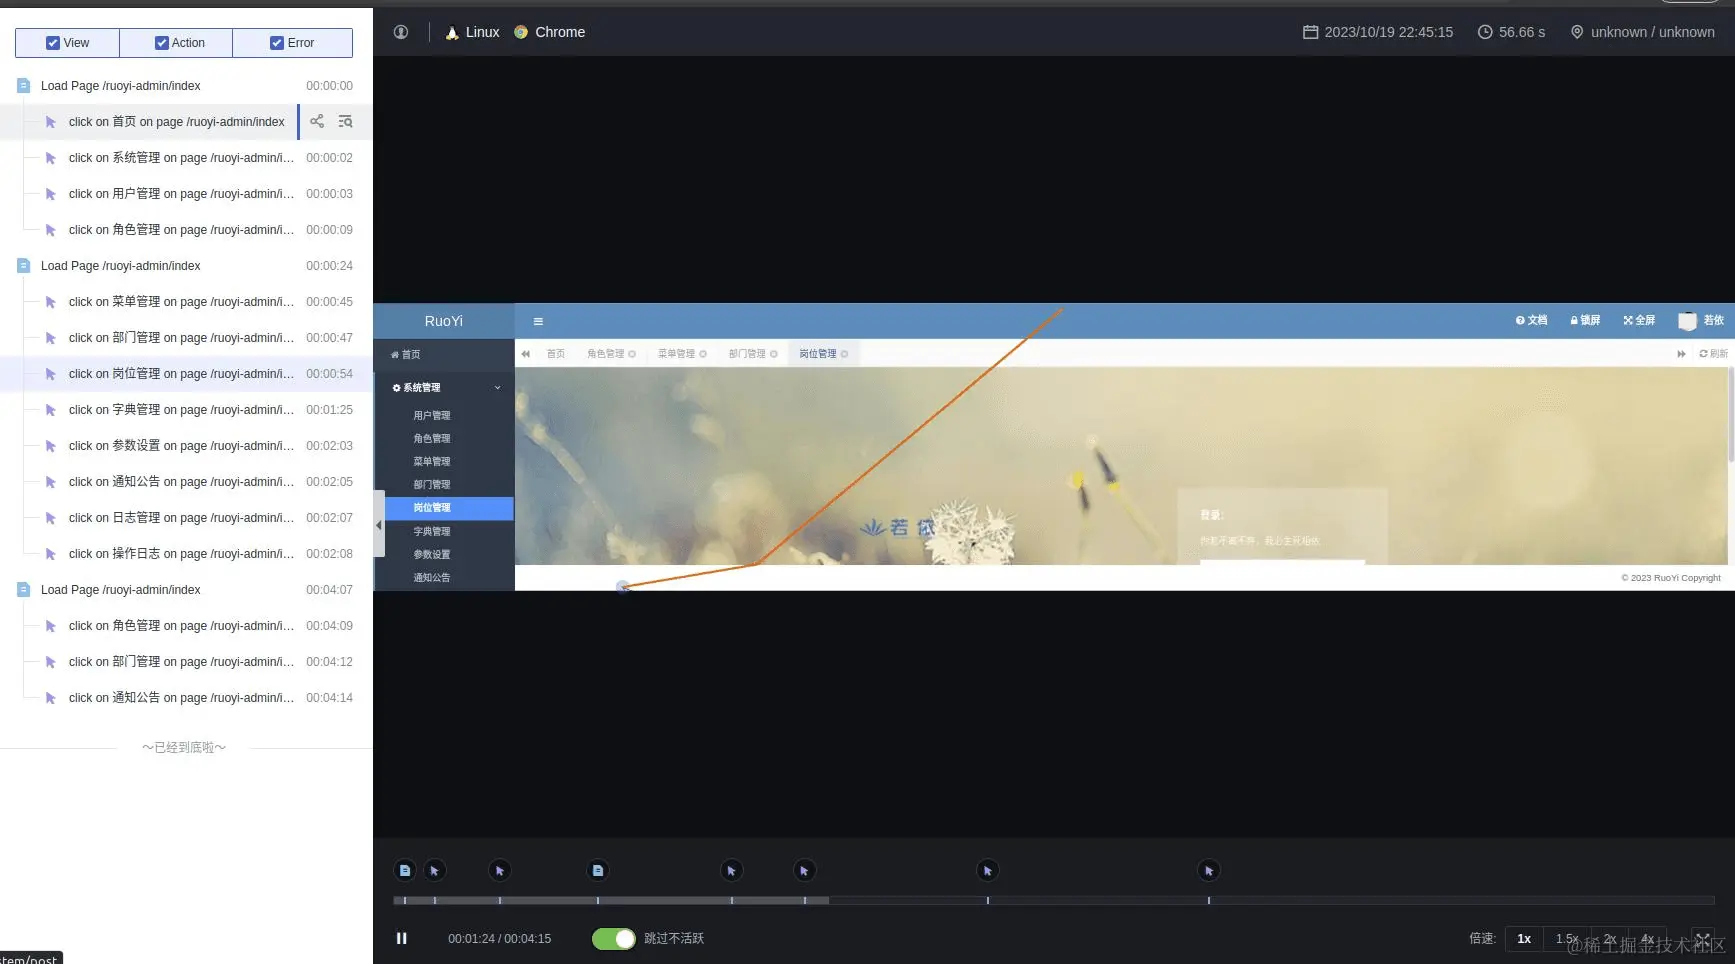Jump to the second page-load marker on the timeline

(598, 871)
